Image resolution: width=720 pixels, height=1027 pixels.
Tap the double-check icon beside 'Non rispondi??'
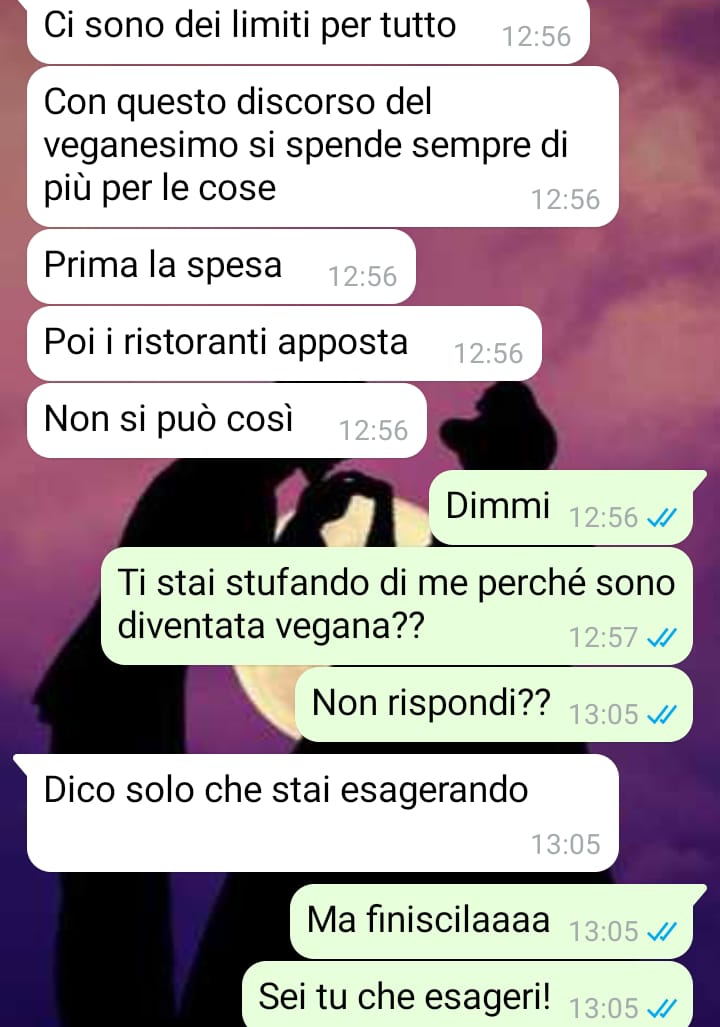(661, 715)
